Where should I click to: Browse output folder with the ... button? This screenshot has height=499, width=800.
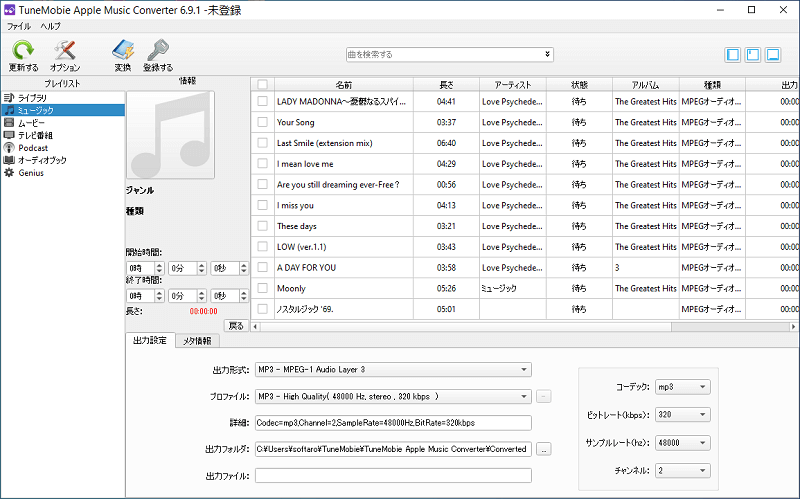pos(544,450)
